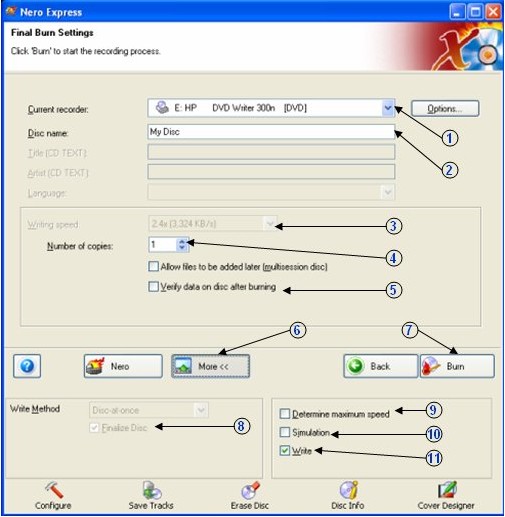Minimize the Nero Express window

[x=457, y=12]
